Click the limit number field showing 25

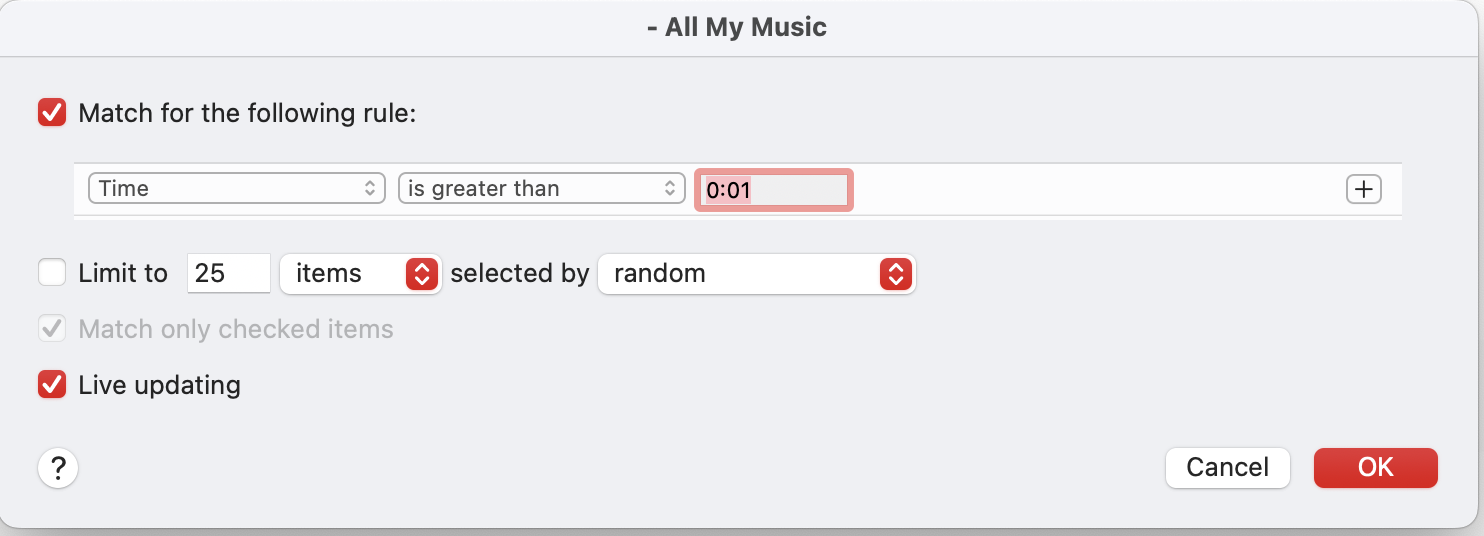coord(228,274)
